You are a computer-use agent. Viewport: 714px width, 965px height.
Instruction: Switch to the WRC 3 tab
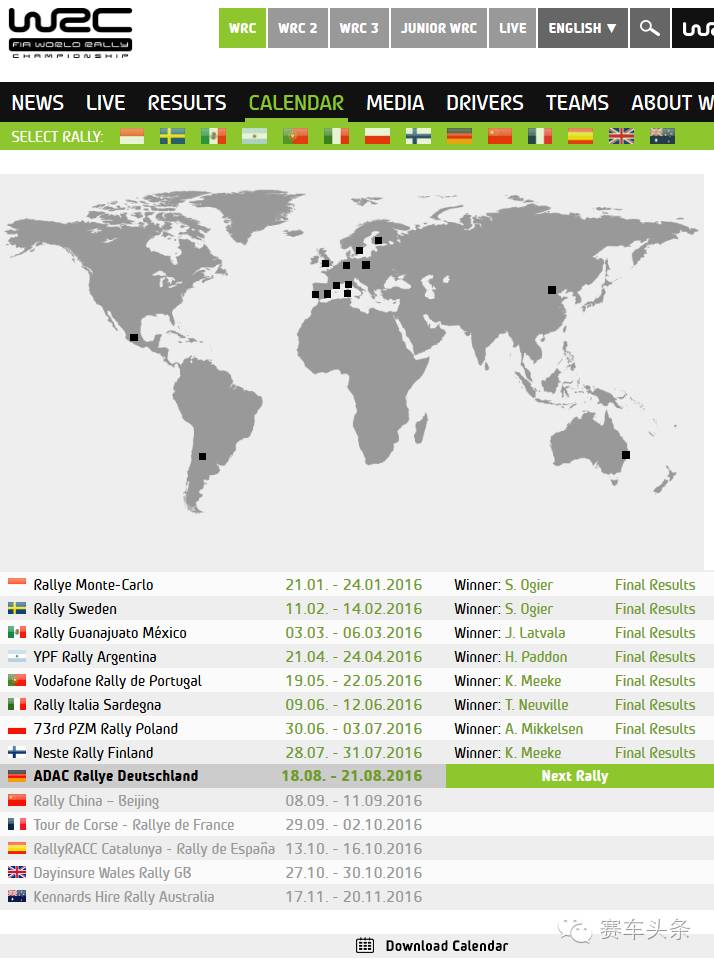(359, 28)
